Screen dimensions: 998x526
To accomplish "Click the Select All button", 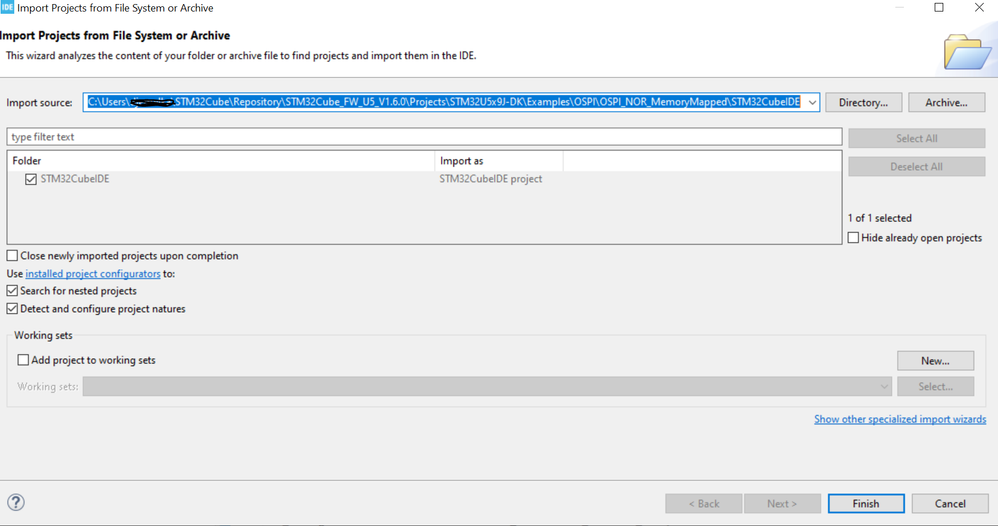I will [917, 138].
